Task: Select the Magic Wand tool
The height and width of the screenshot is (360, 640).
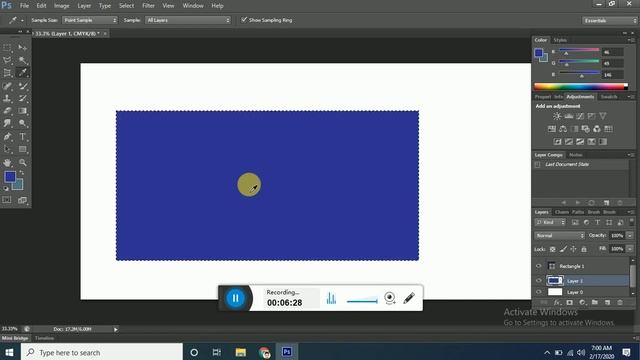Action: pyautogui.click(x=22, y=60)
